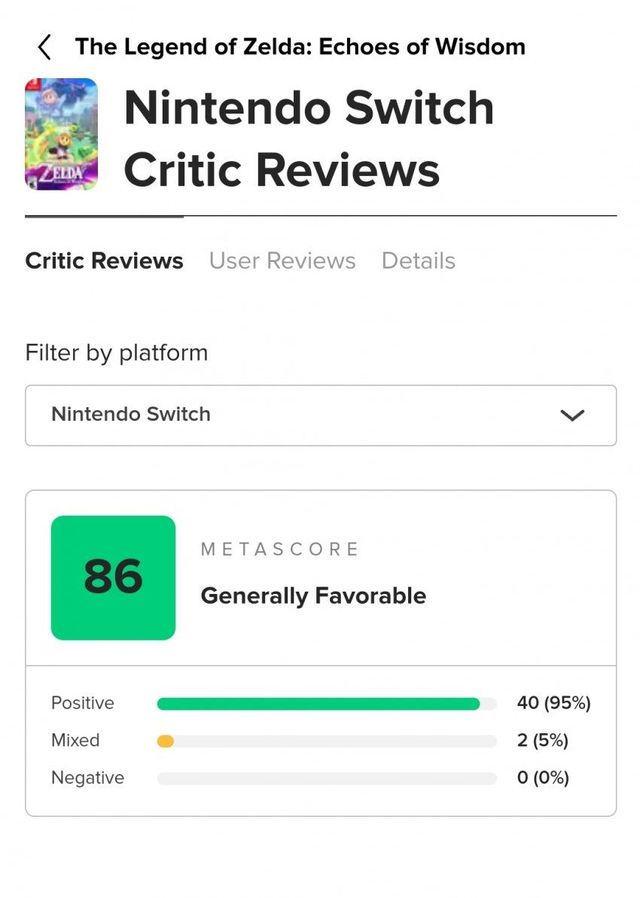
Task: Filter by Negative reviews label
Action: (87, 777)
